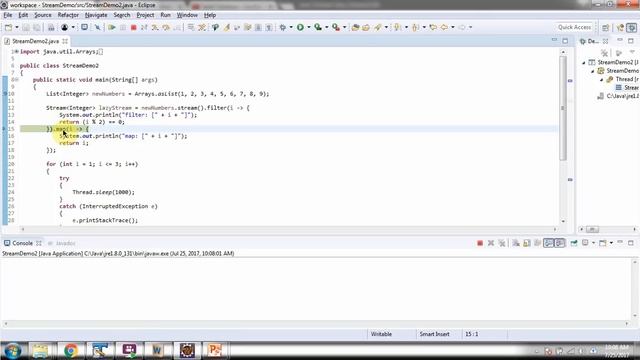The image size is (640, 360).
Task: Click the Run Last Tool external tools icon
Action: pyautogui.click(x=336, y=27)
